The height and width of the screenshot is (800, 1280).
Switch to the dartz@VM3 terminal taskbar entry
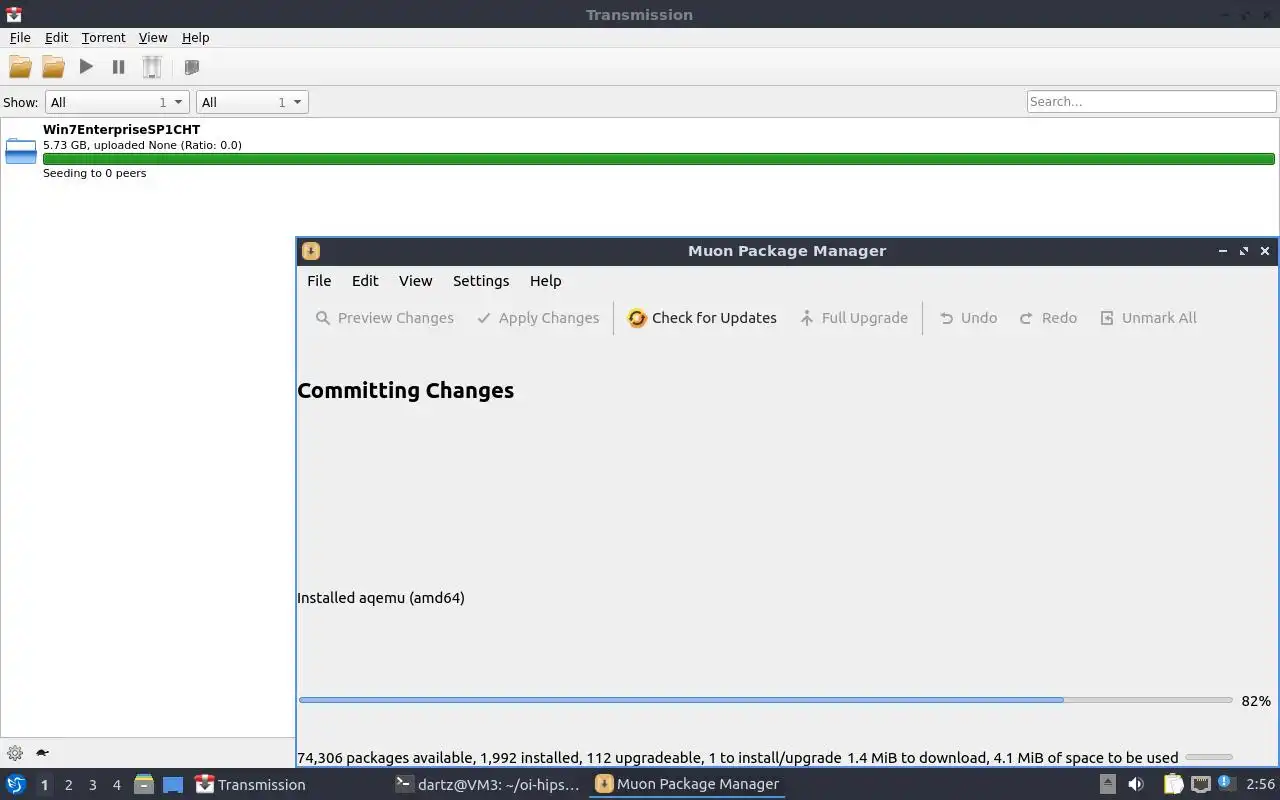[488, 785]
